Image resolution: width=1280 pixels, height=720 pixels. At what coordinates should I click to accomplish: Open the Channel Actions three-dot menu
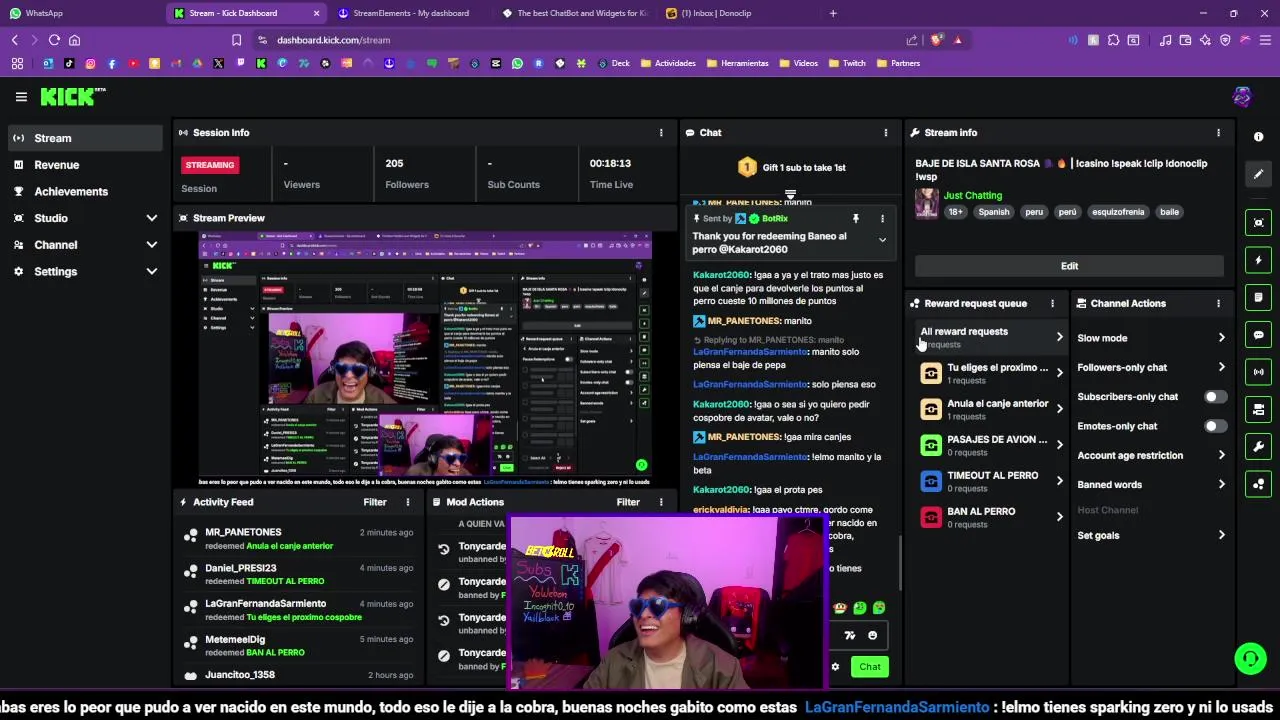[x=1218, y=303]
